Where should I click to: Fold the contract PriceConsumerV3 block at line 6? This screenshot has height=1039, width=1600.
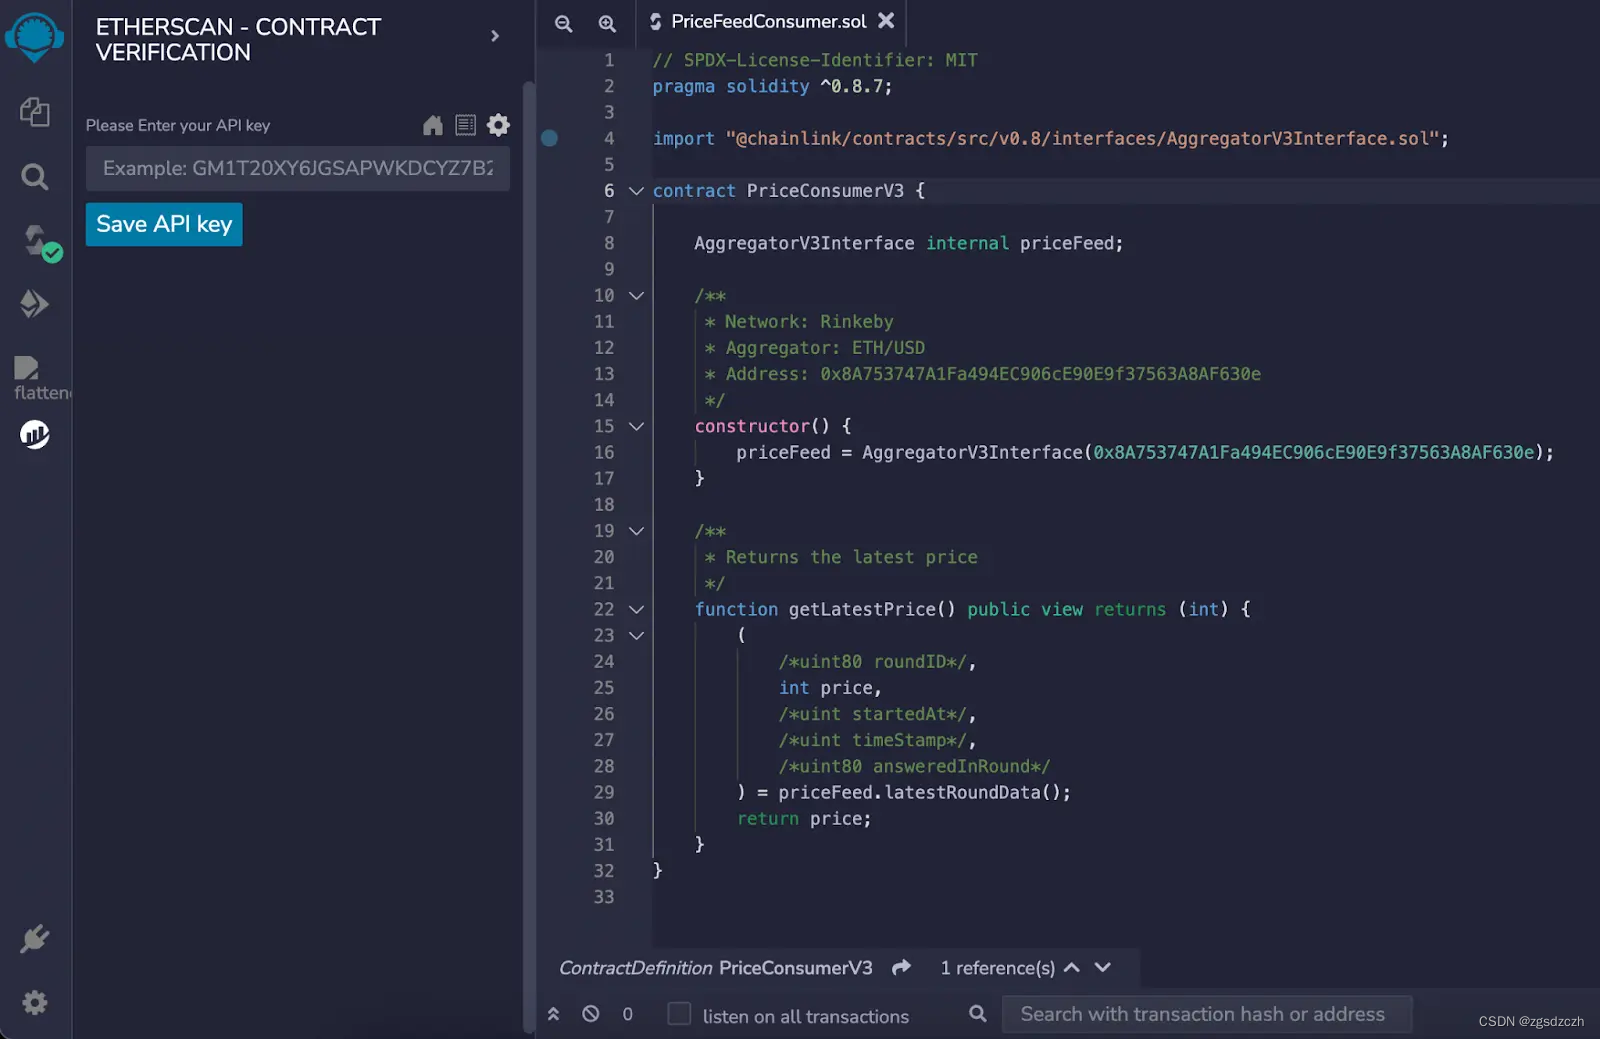[x=636, y=191]
